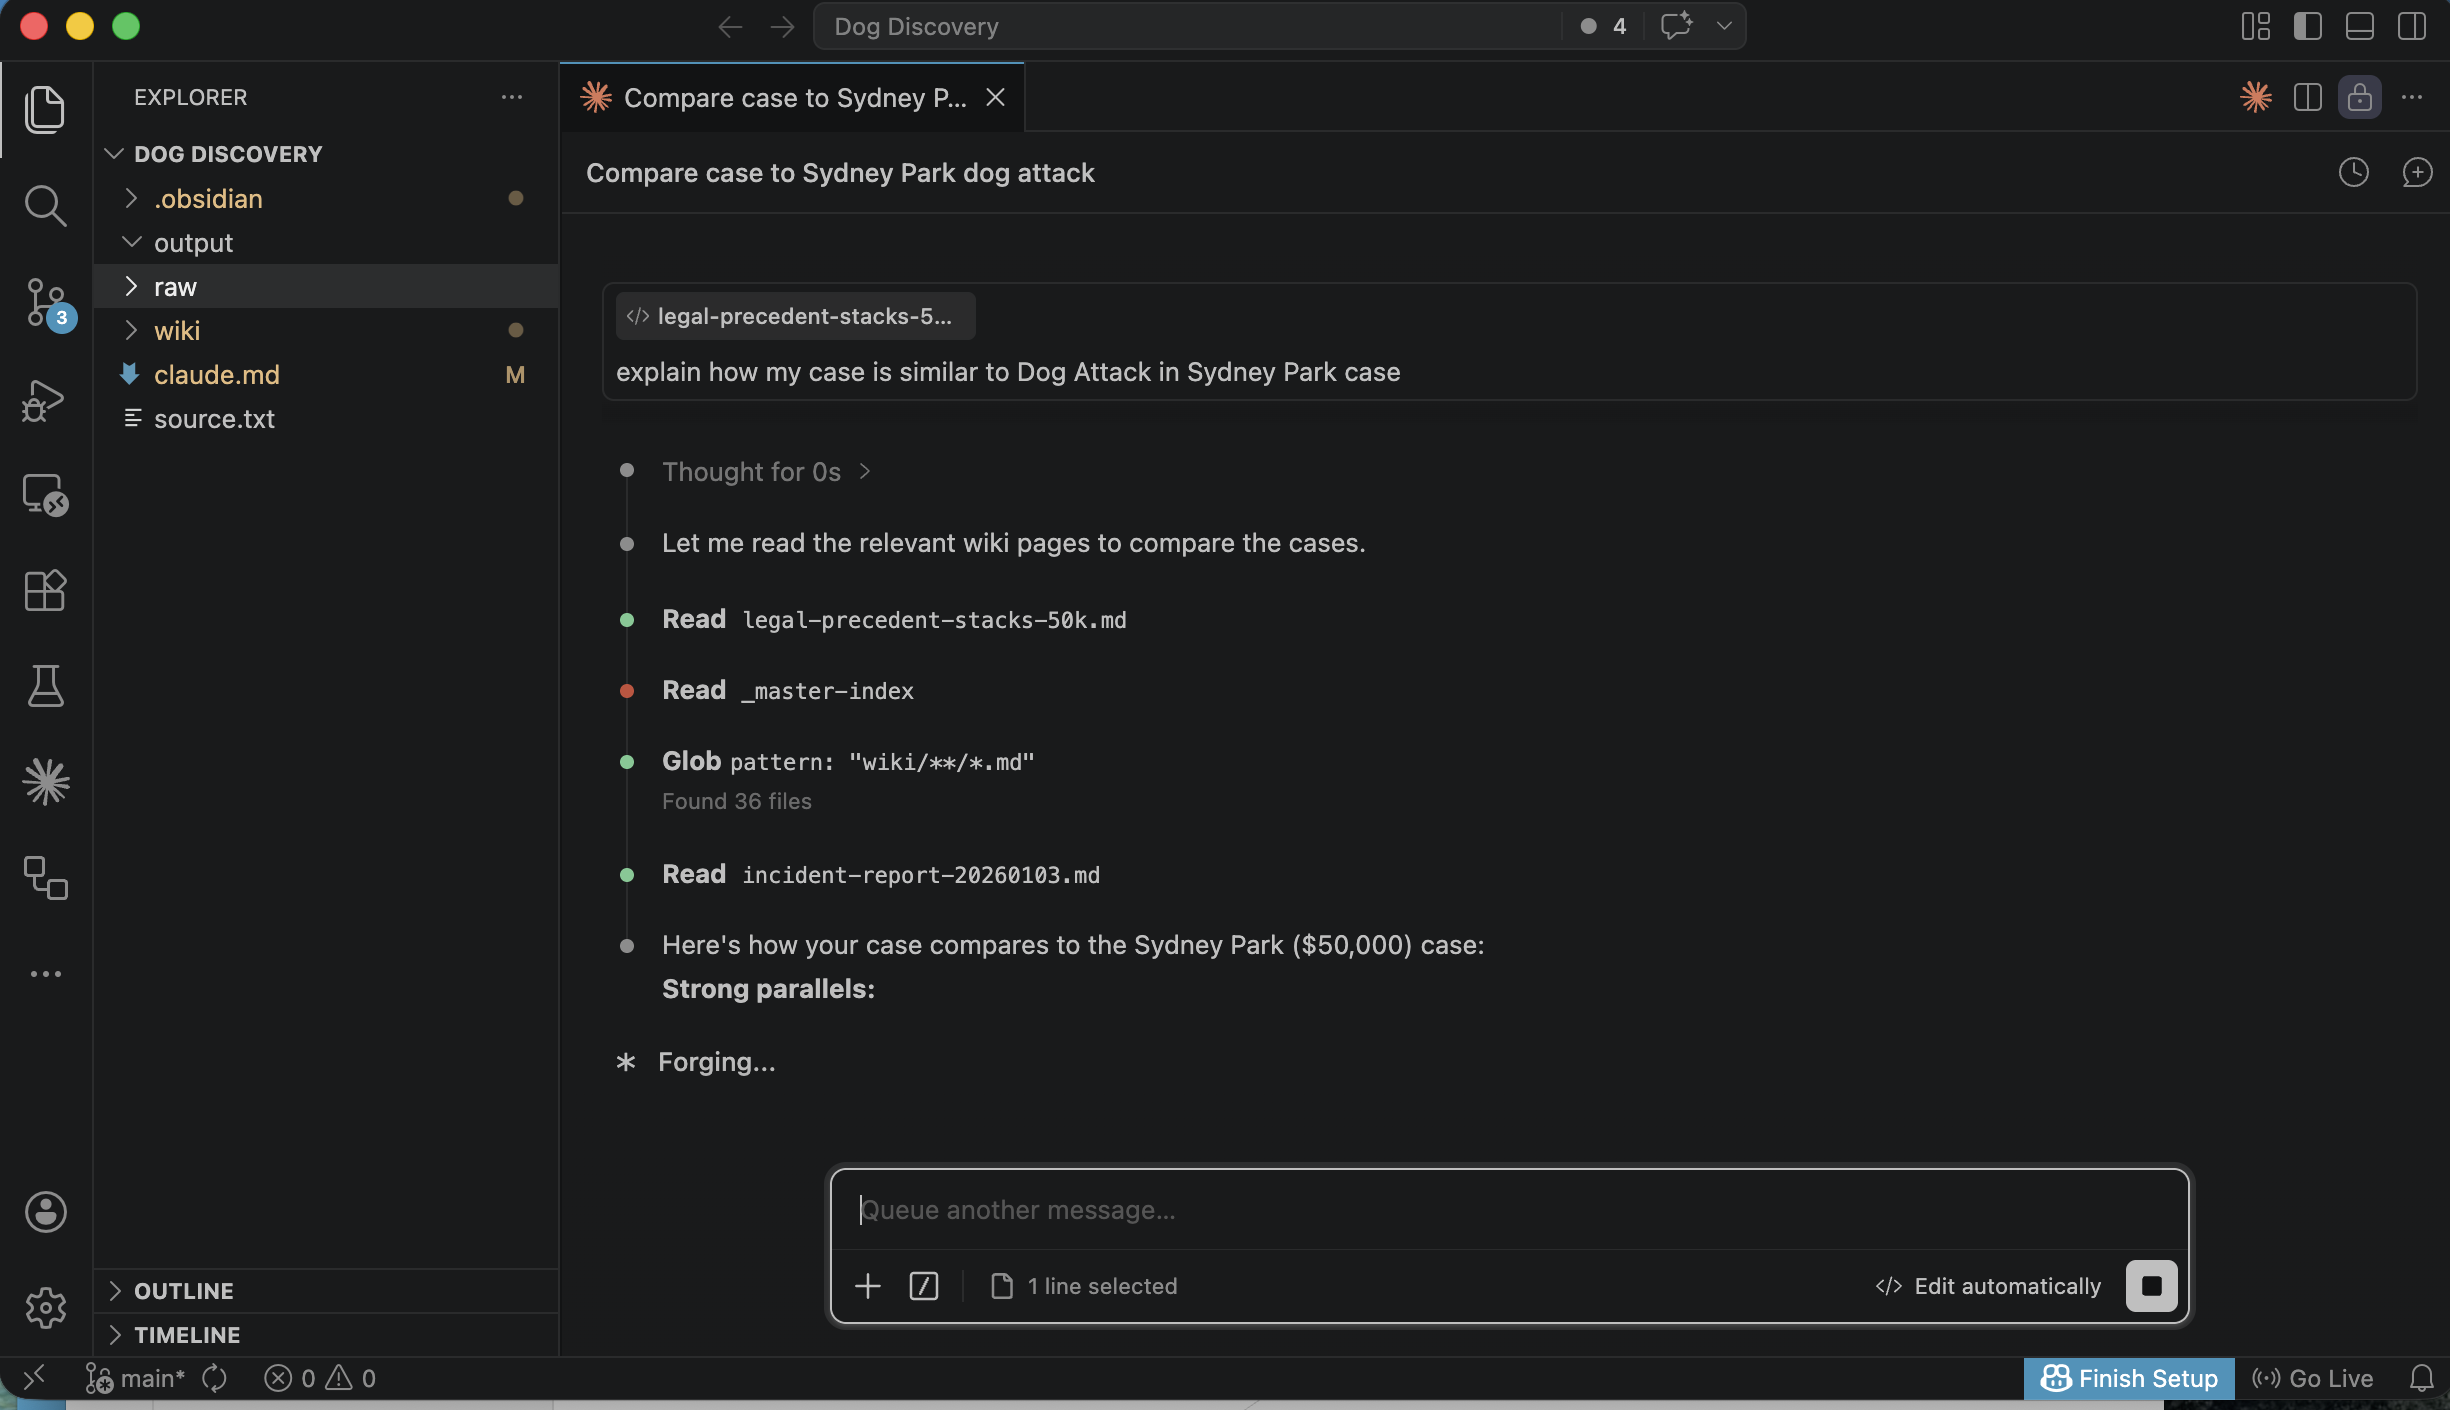Screen dimensions: 2450x1410
Task: Click Go Live in status bar
Action: (x=2312, y=1379)
